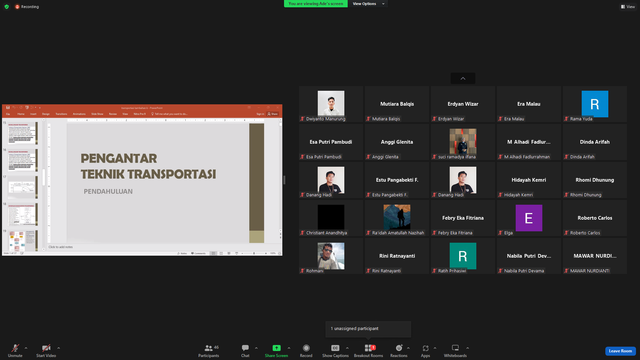Screen dimensions: 640x360
Task: Select suci ramadya ifana's video tile
Action: click(462, 142)
